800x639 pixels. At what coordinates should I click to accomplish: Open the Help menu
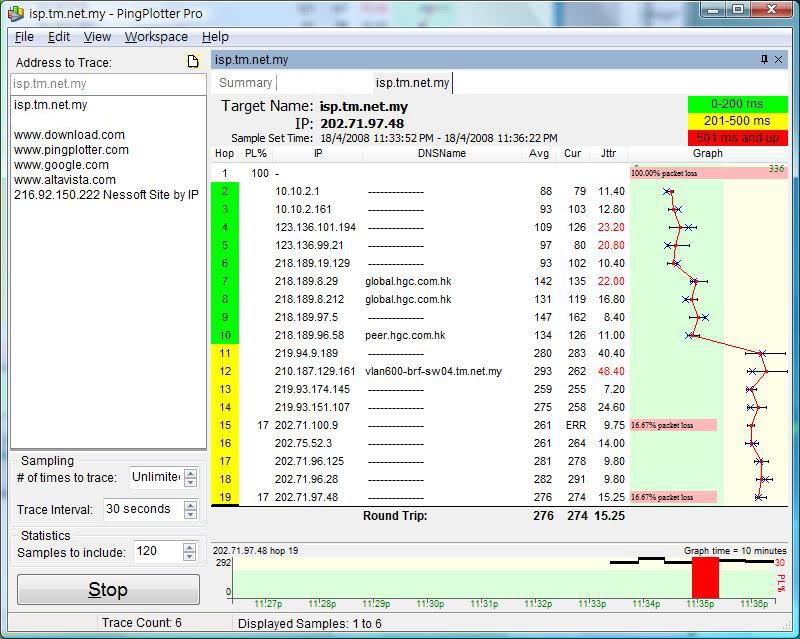215,36
